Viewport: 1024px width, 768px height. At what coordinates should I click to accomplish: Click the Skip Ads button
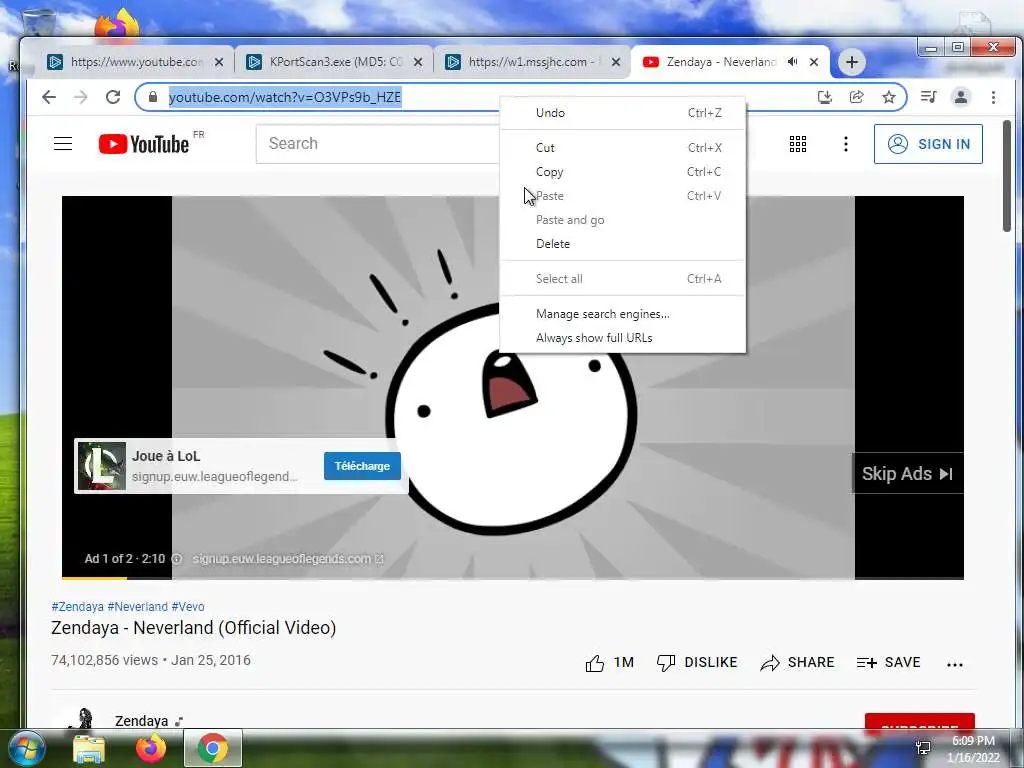(907, 473)
